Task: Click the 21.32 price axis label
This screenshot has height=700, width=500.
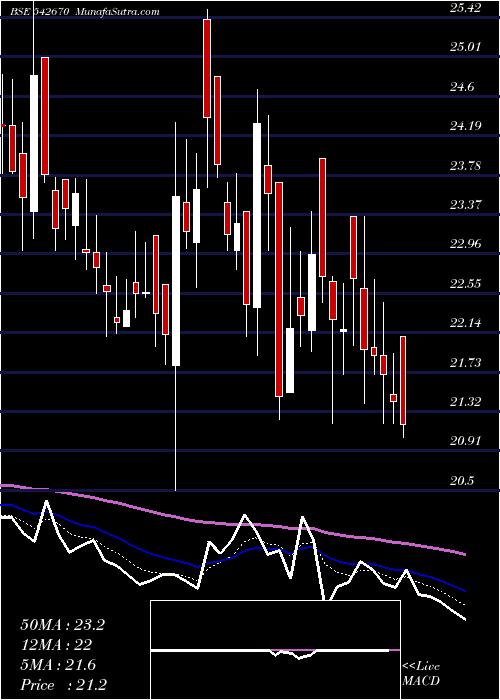Action: (x=465, y=402)
